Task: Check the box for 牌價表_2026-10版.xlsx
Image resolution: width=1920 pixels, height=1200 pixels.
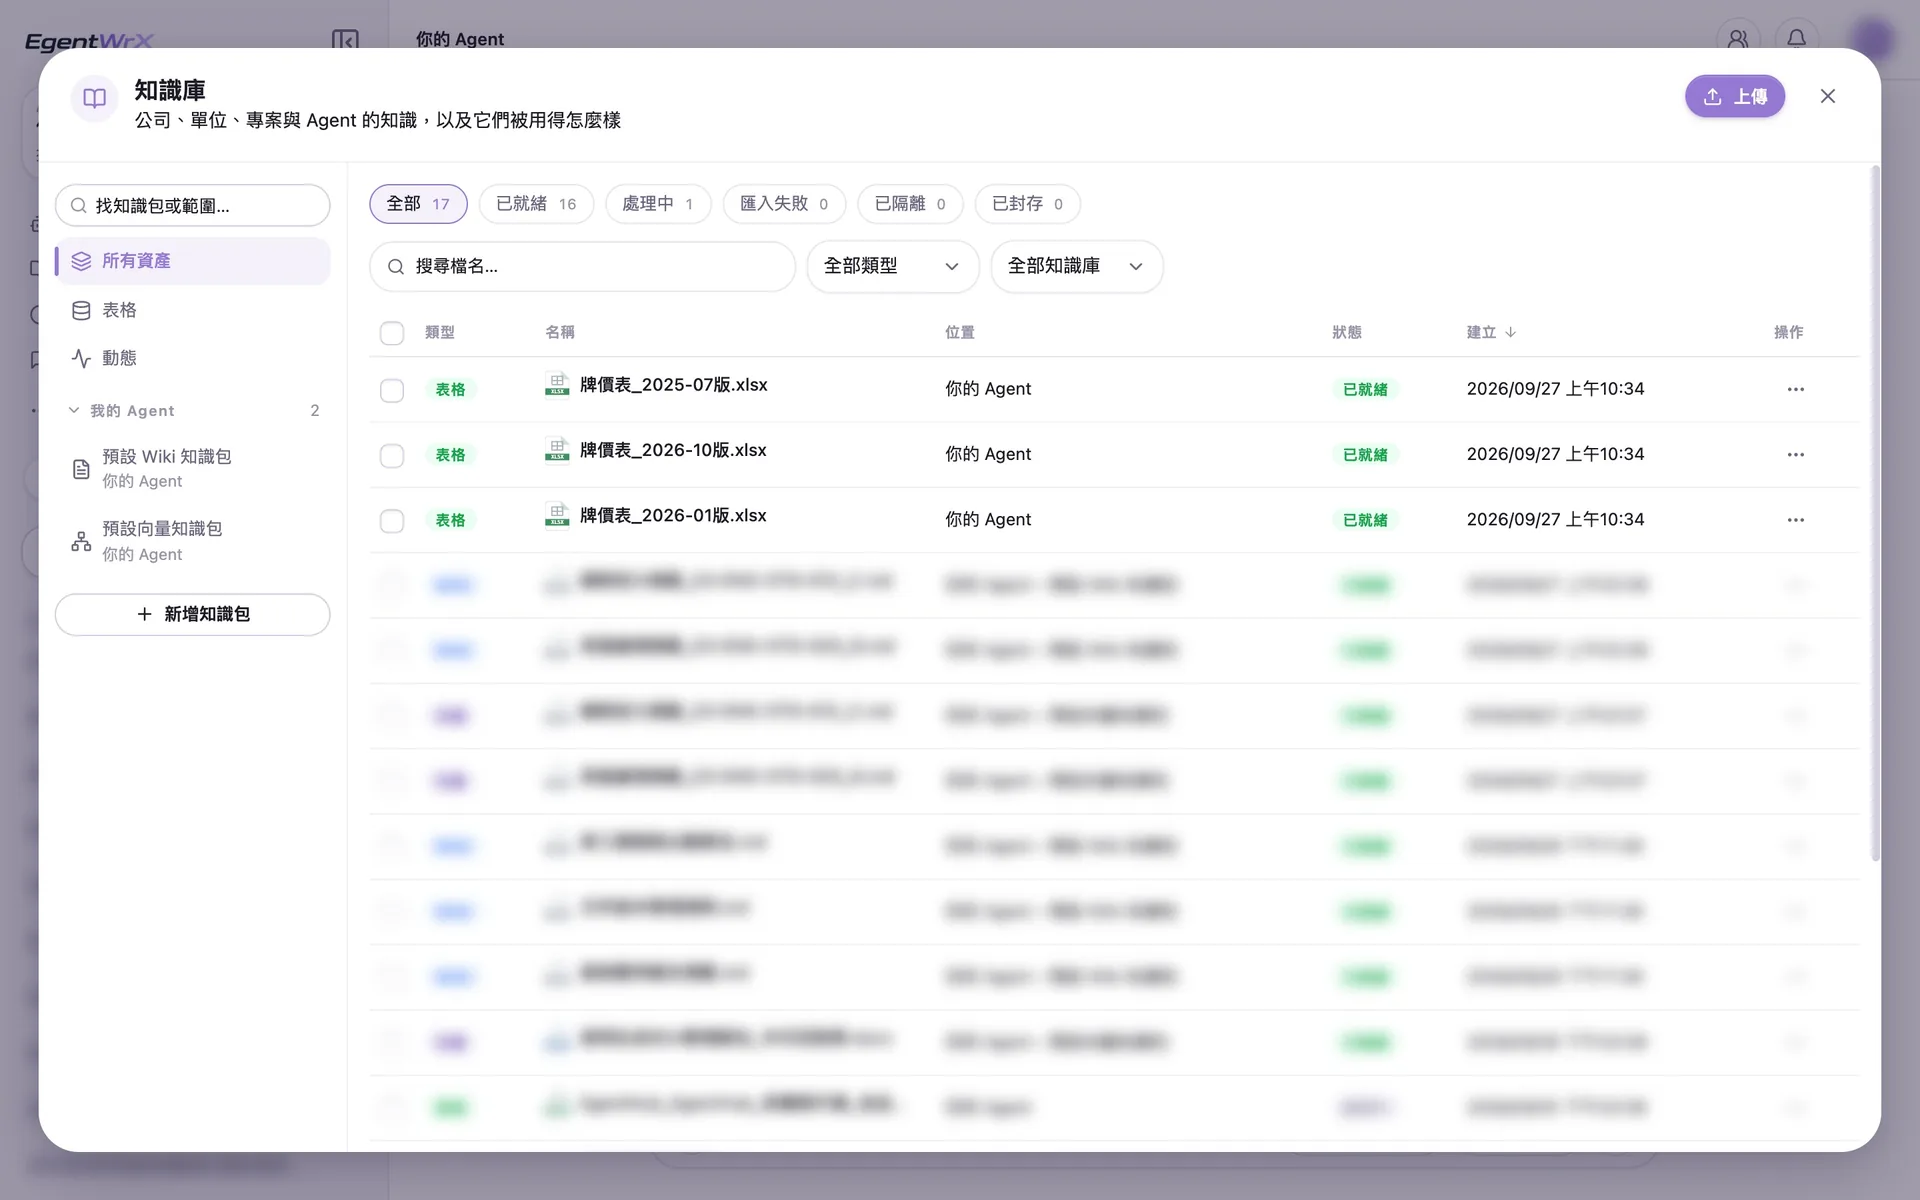Action: (x=392, y=456)
